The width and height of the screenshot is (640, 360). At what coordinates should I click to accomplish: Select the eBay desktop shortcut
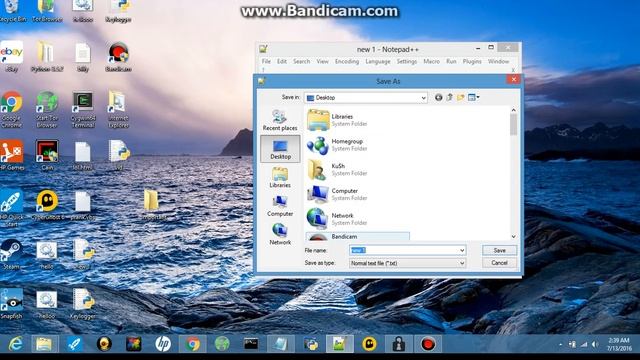click(11, 56)
